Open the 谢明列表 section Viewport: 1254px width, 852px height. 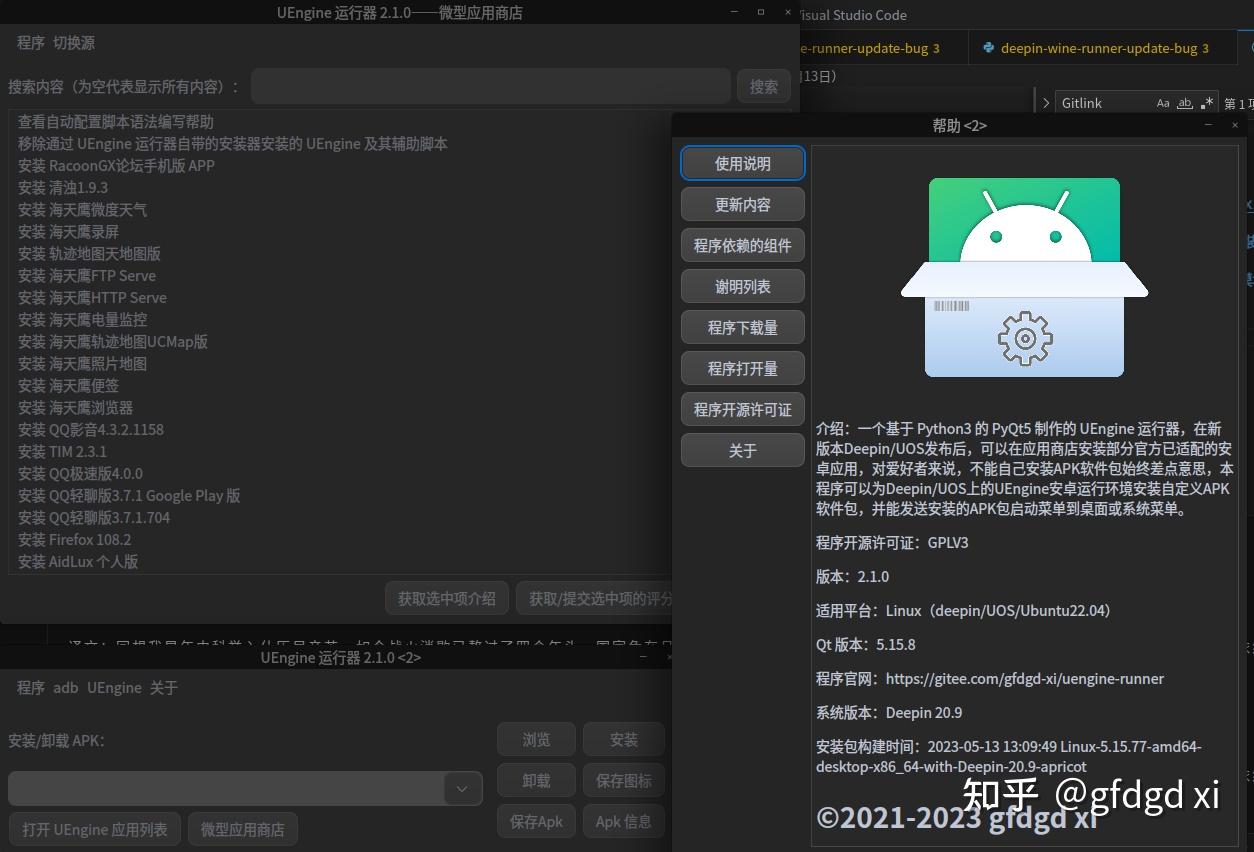pos(742,286)
